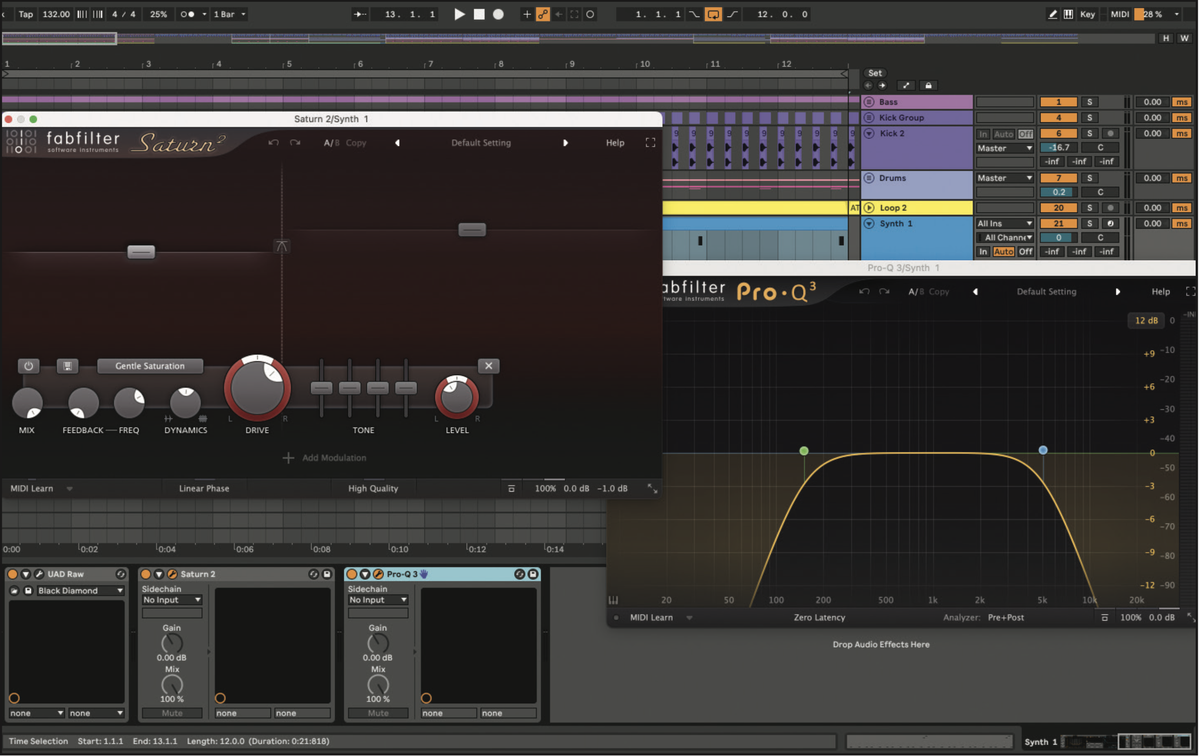Open the Black Diamond preset dropdown
The height and width of the screenshot is (756, 1200).
pos(80,591)
